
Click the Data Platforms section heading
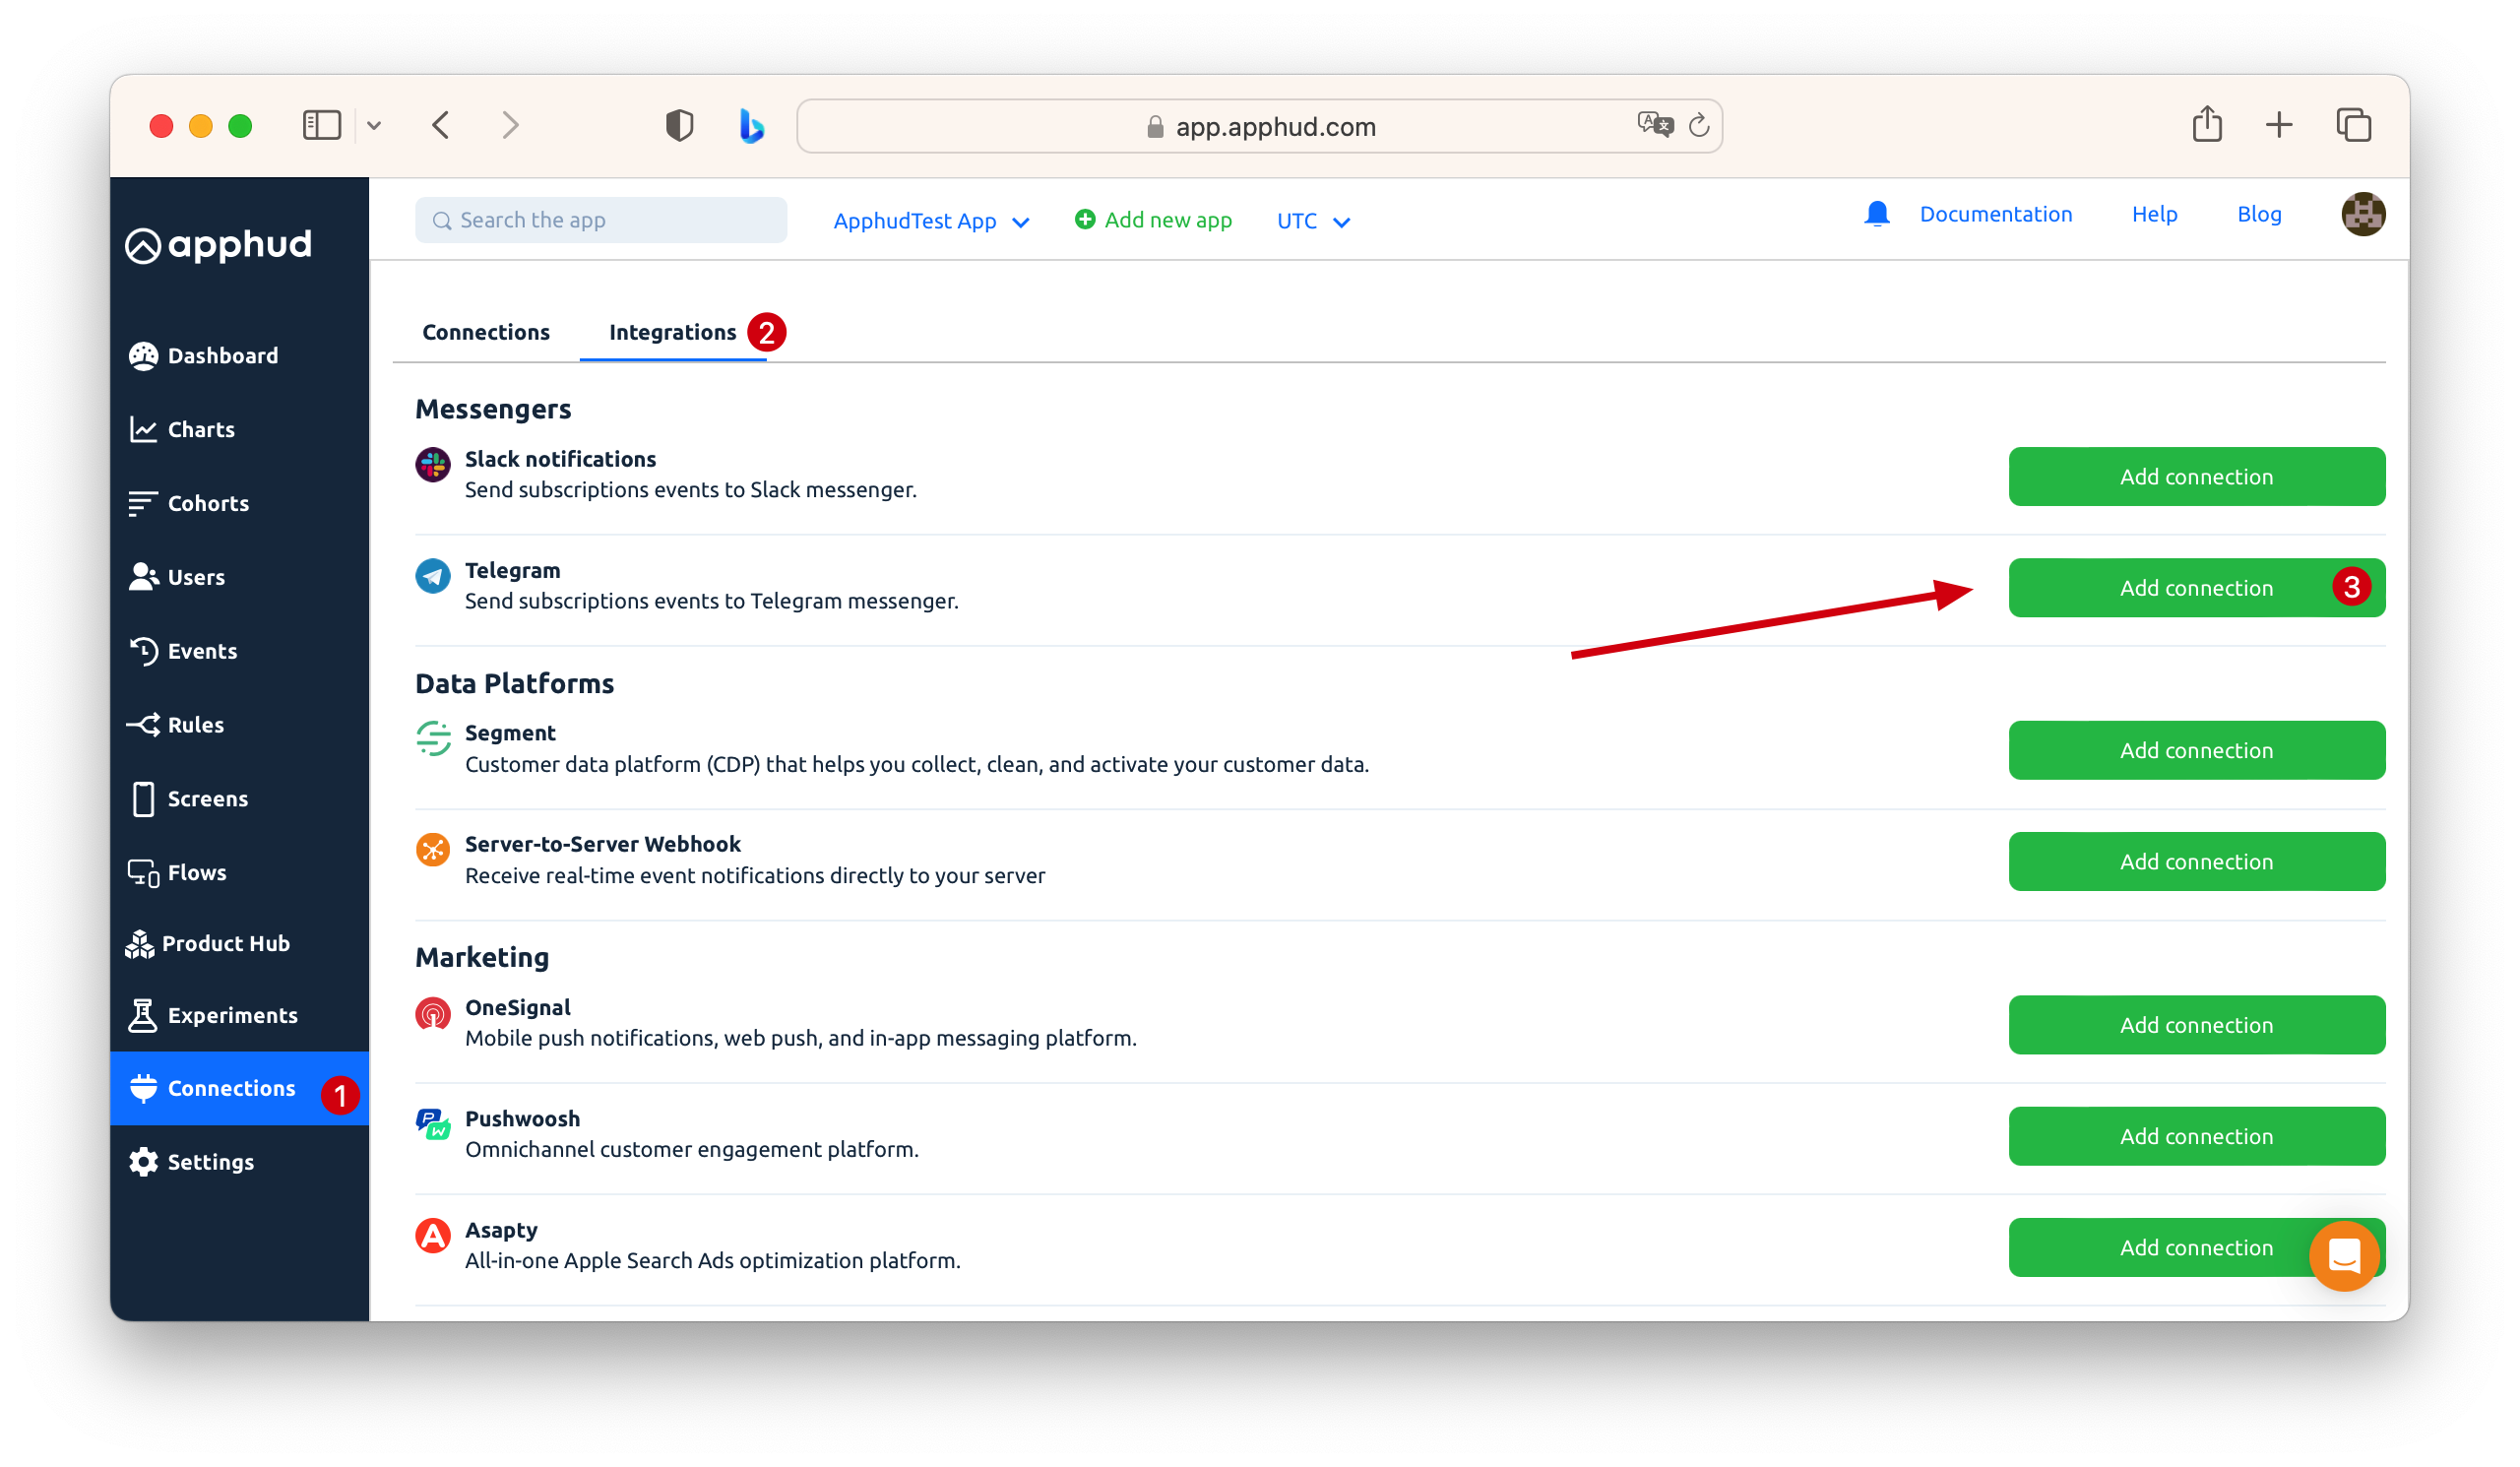coord(514,683)
